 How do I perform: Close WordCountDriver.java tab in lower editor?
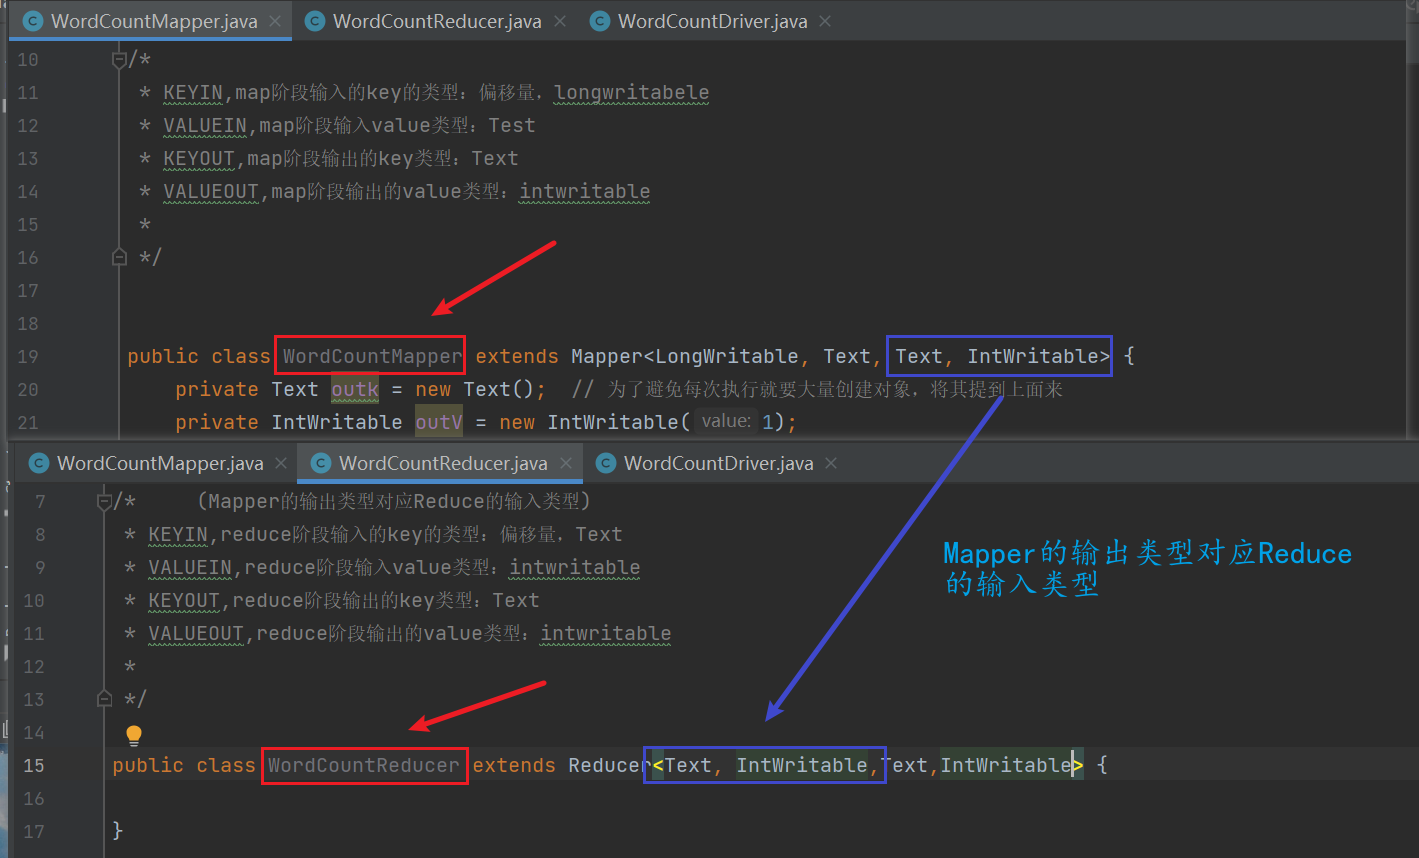point(831,463)
